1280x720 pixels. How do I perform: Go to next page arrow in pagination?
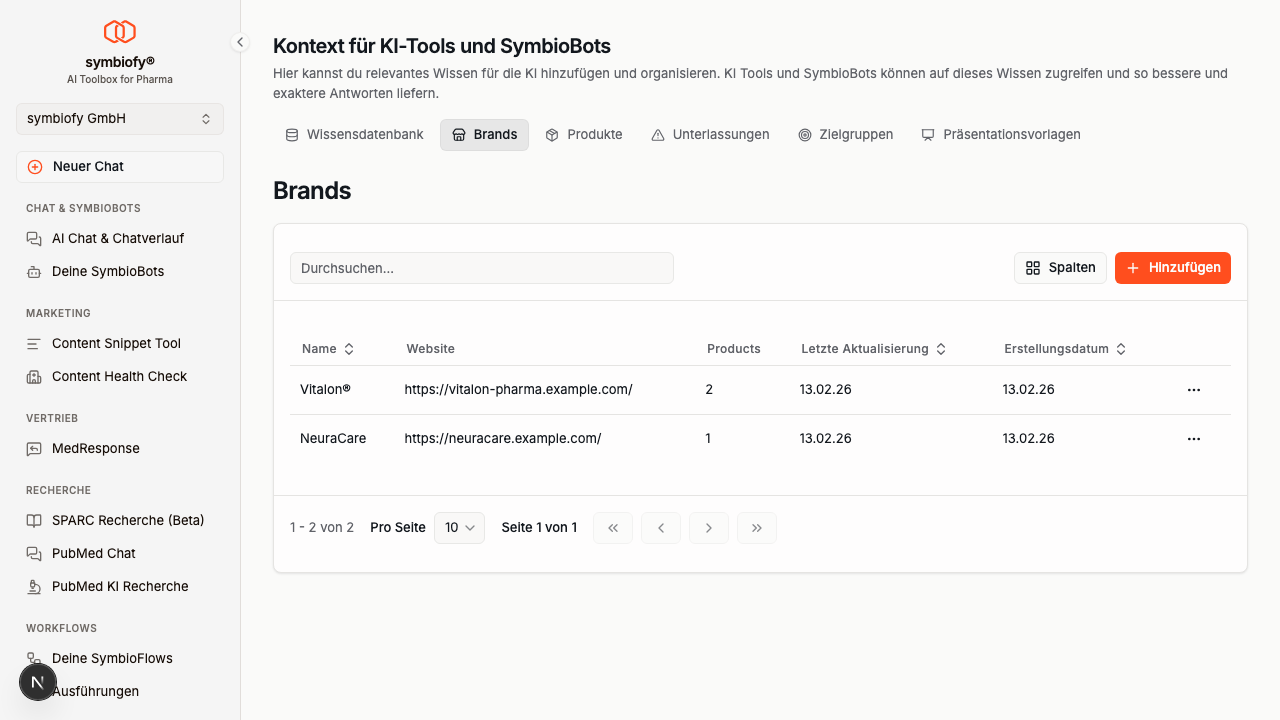[x=709, y=528]
